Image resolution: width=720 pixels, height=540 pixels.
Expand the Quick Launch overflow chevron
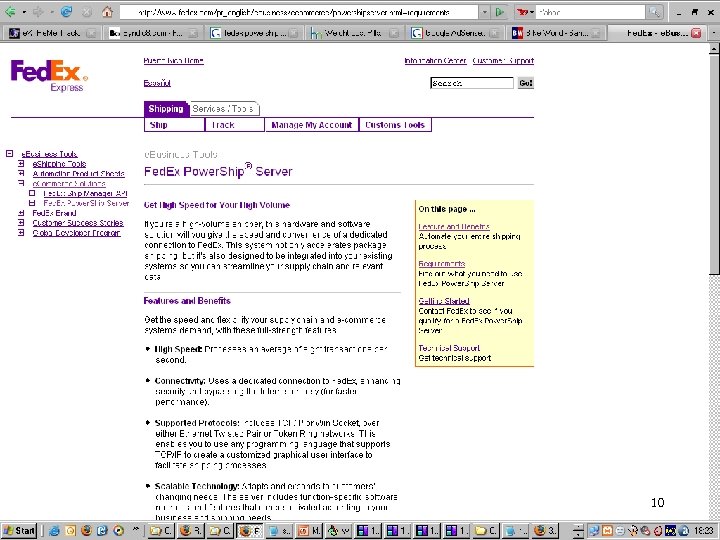pos(135,529)
